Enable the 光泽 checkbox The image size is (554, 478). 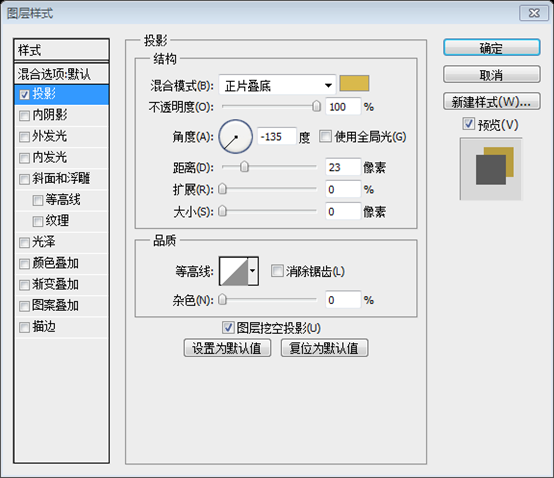(x=24, y=243)
